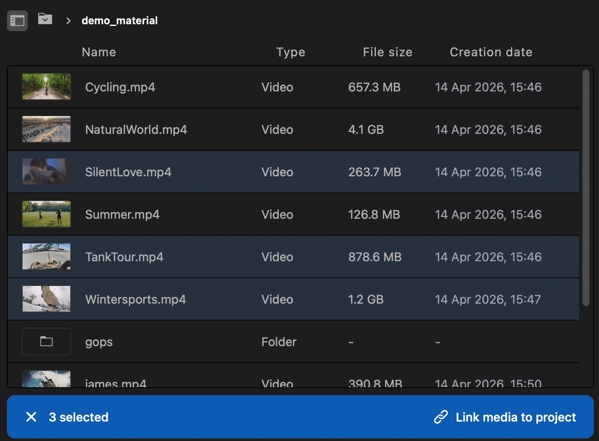This screenshot has width=599, height=441.
Task: Click Video type cell in Summer.mp4 row
Action: [x=277, y=214]
